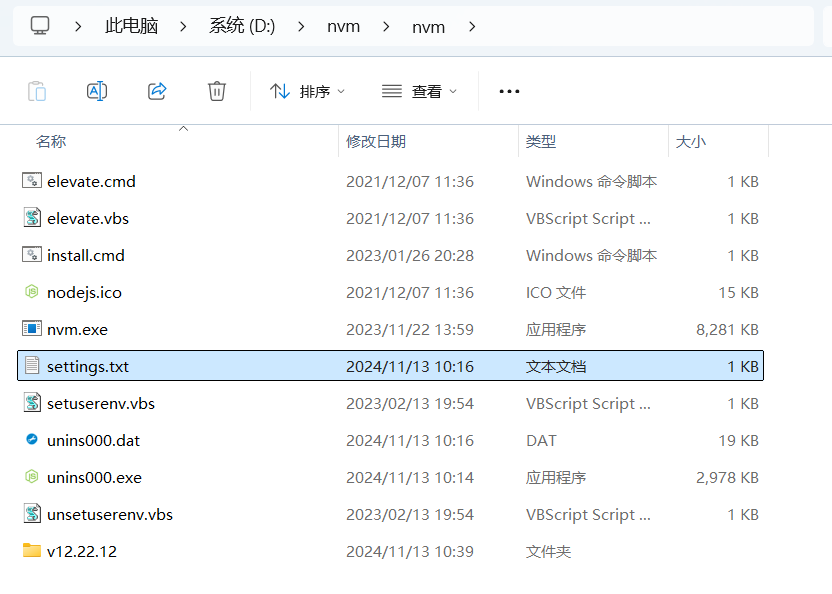Click the 19 KB size of unins000.dat

click(x=738, y=441)
